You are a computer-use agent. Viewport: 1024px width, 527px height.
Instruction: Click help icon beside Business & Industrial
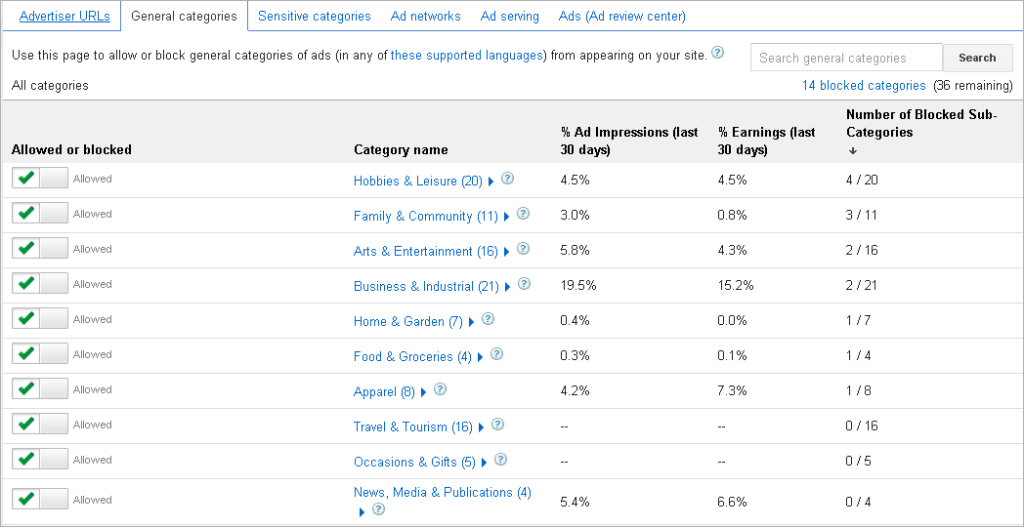pyautogui.click(x=524, y=284)
